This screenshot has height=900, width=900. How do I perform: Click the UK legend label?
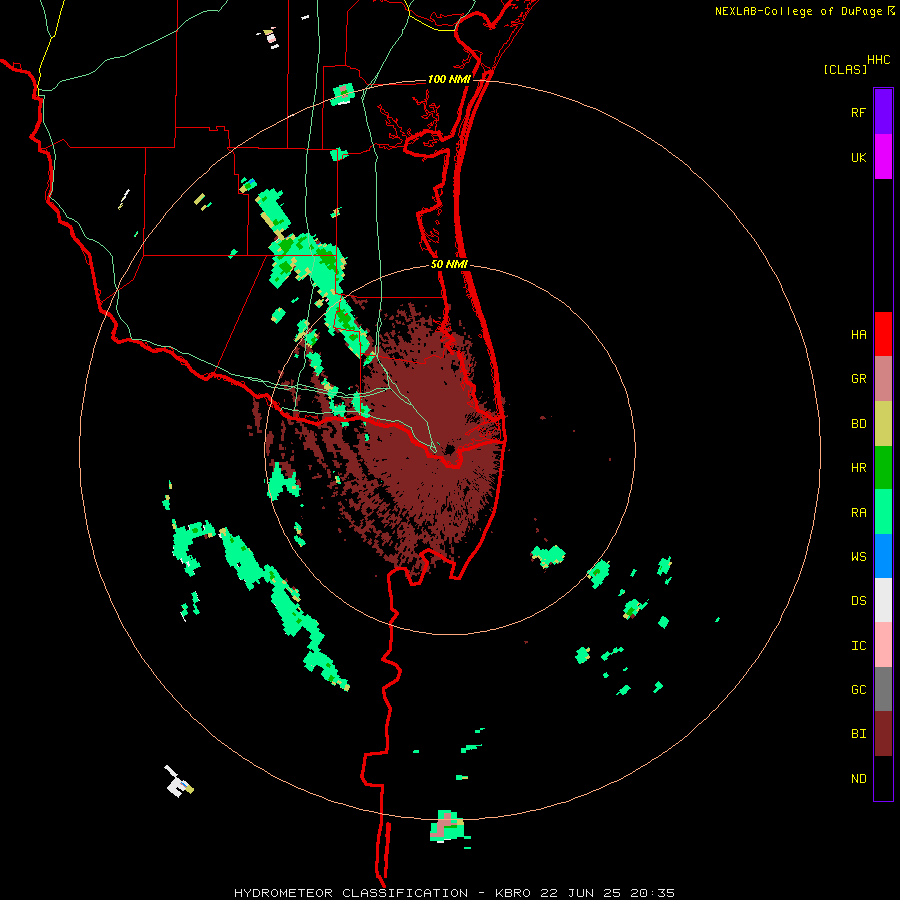click(858, 158)
